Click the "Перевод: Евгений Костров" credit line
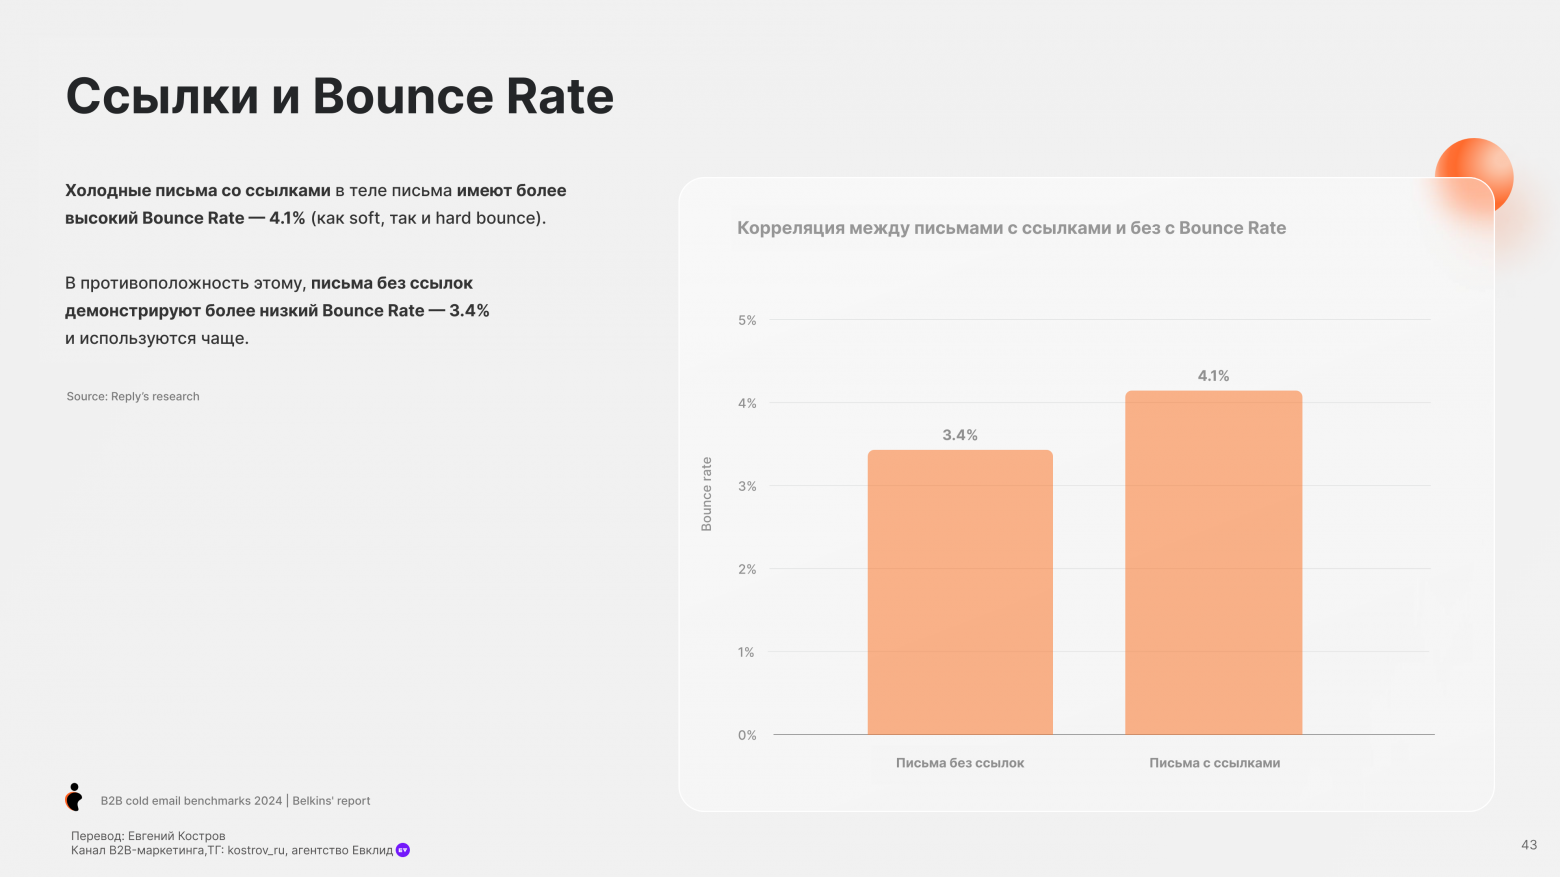 [x=148, y=836]
